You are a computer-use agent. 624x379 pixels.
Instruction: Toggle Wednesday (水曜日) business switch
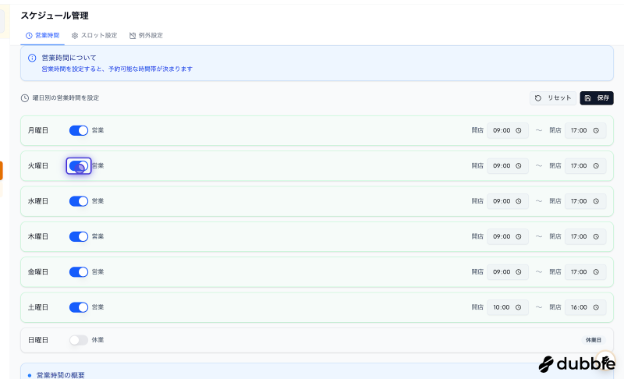coord(78,201)
